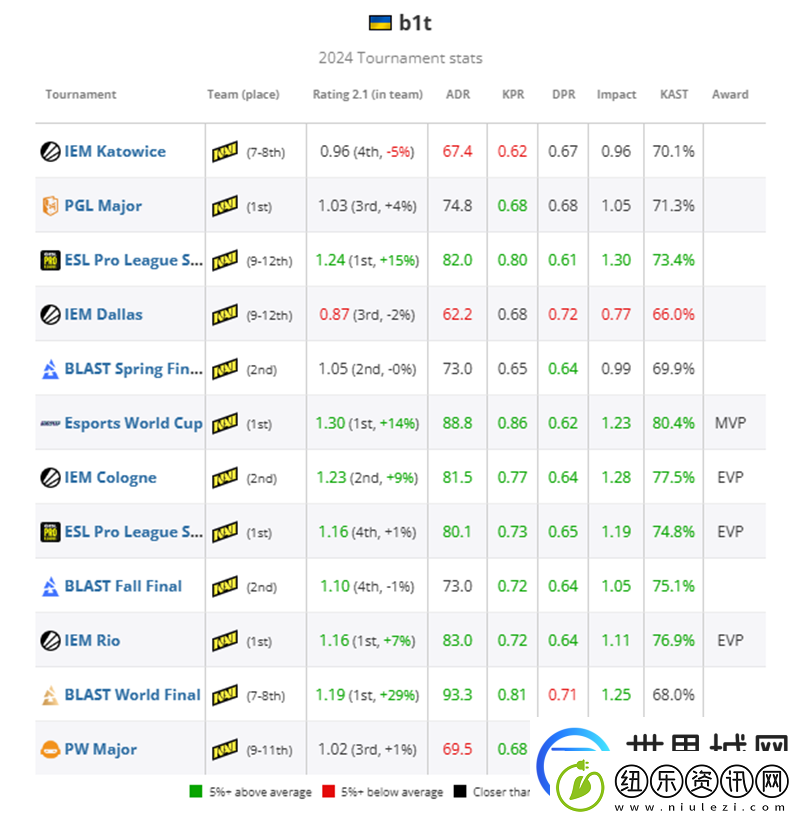This screenshot has width=800, height=819.
Task: Click the Impact column header
Action: (x=616, y=95)
